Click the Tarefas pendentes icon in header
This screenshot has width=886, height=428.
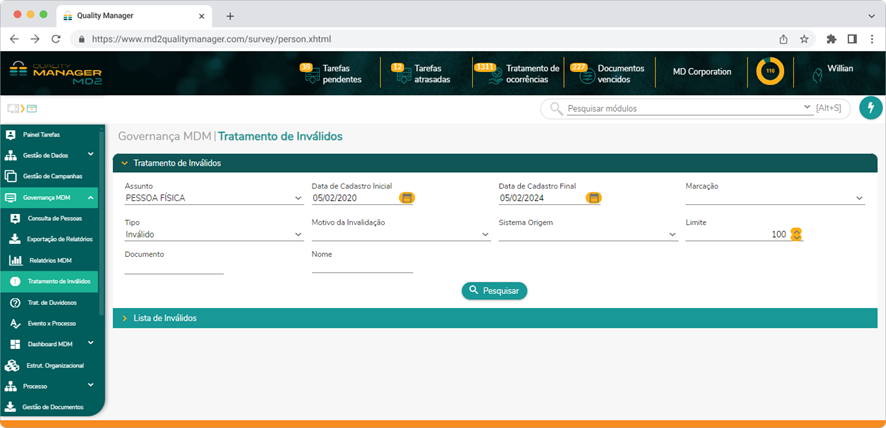click(x=308, y=72)
